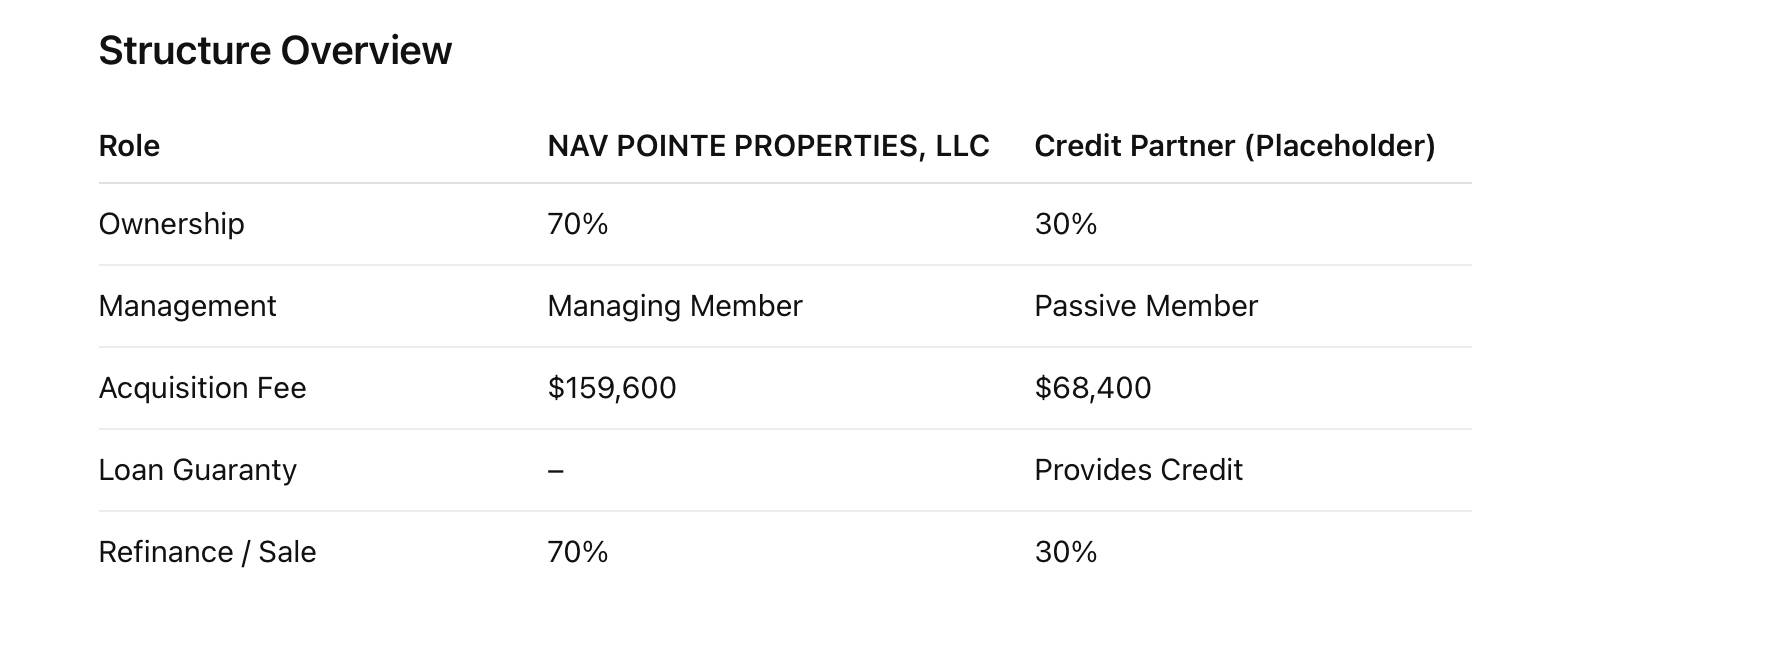Image resolution: width=1791 pixels, height=665 pixels.
Task: Select the Loan Guaranty row label
Action: [x=197, y=470]
